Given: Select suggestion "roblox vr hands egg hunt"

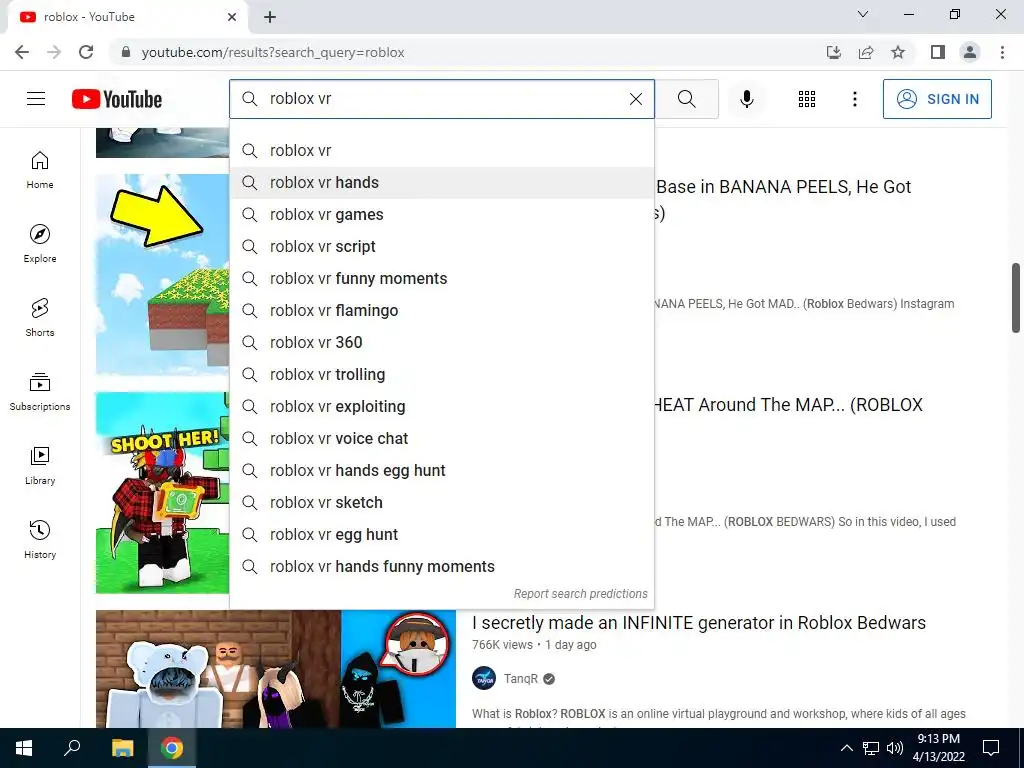Looking at the screenshot, I should (x=441, y=471).
